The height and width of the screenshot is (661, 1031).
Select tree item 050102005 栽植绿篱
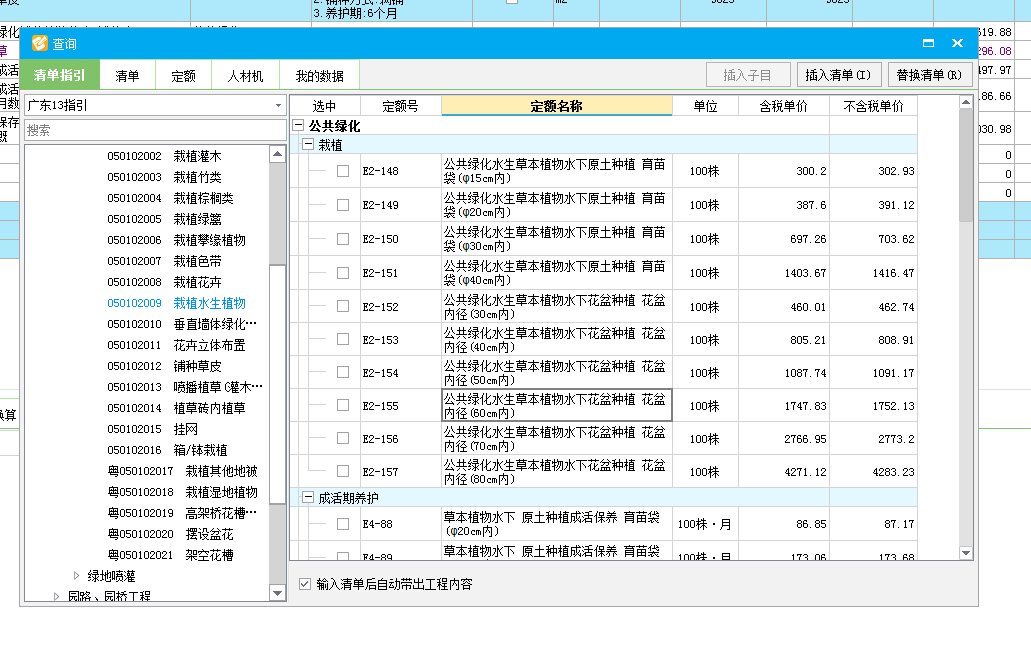click(164, 220)
